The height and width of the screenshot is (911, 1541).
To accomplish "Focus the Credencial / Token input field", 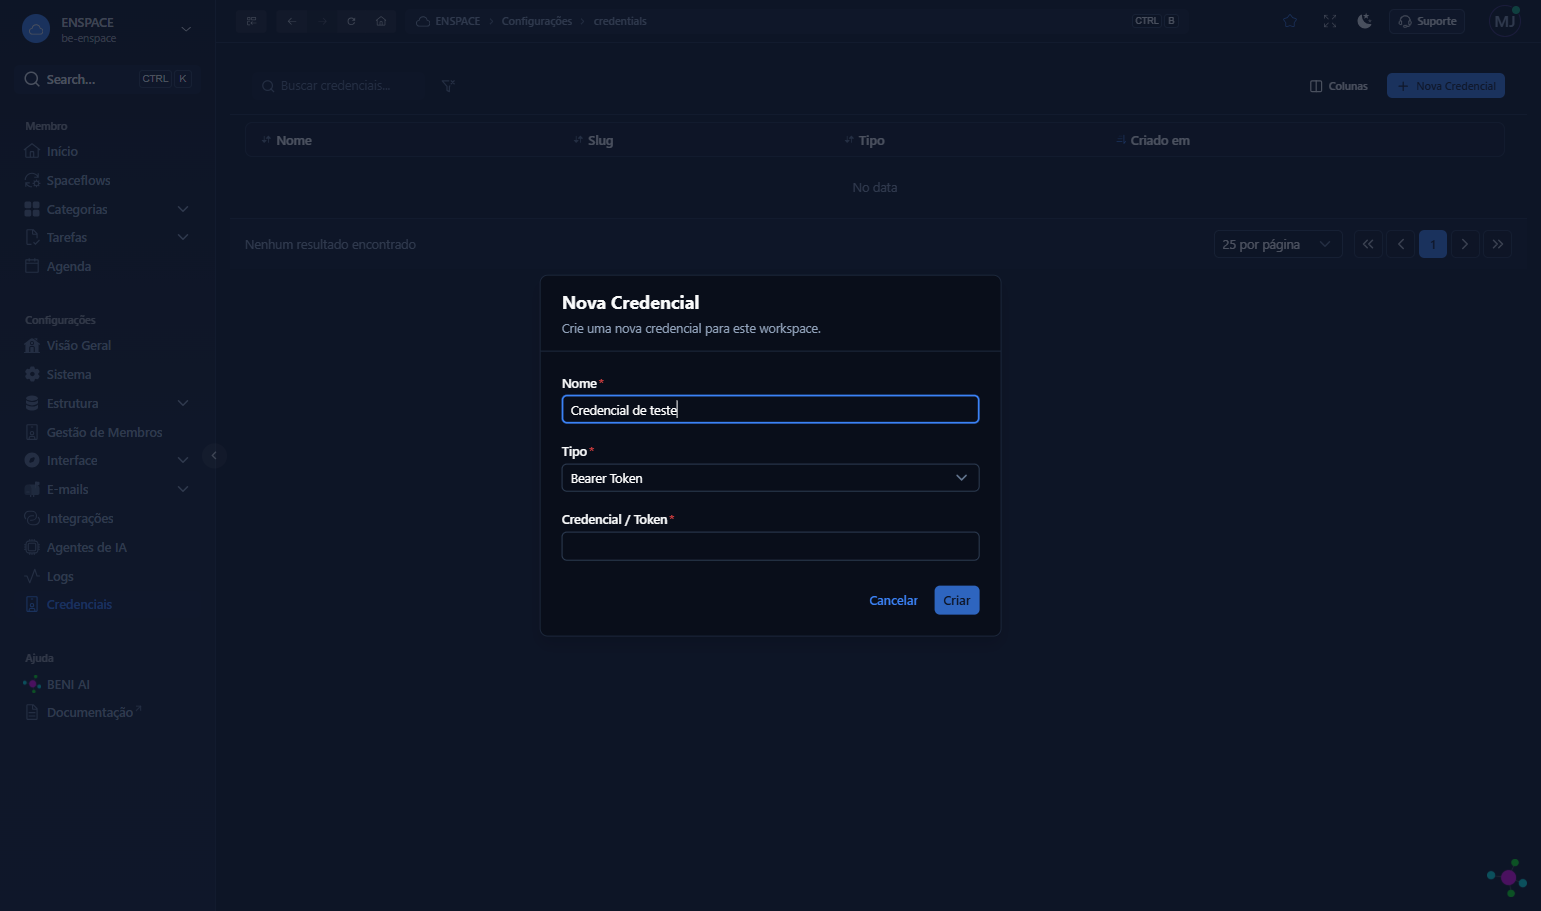I will click(x=770, y=546).
